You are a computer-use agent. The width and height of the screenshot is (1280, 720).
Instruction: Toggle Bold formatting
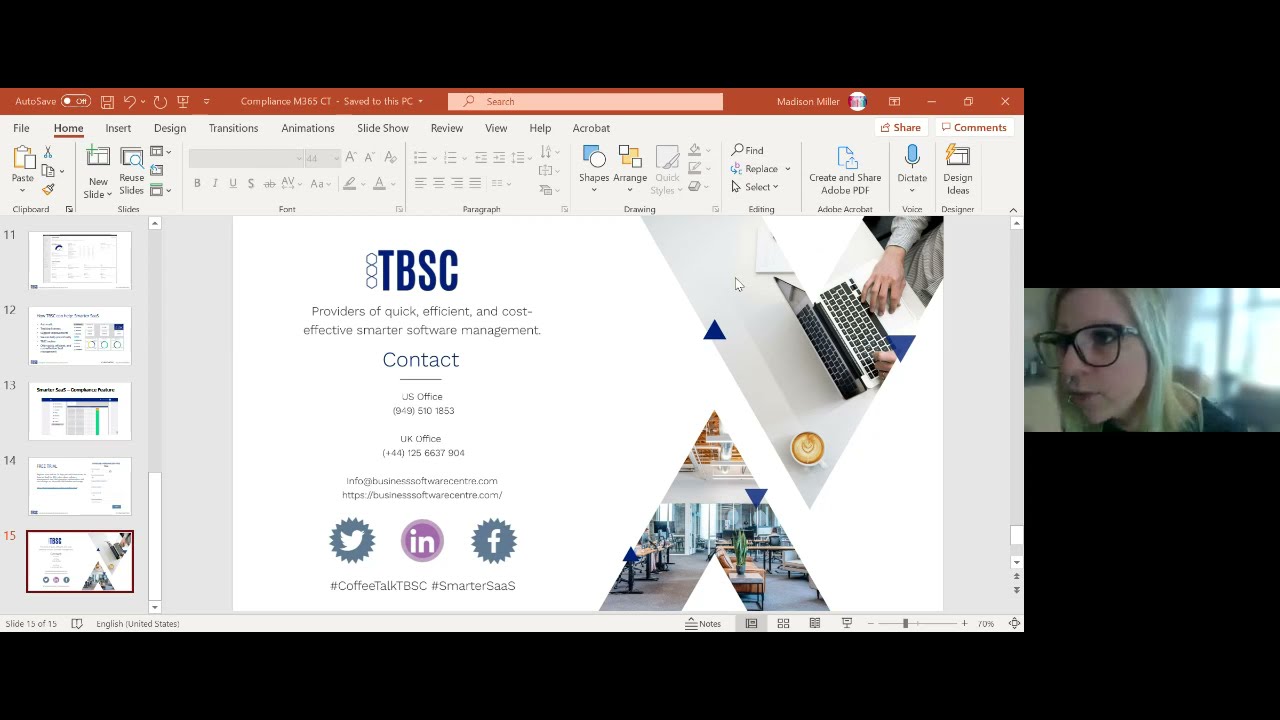click(197, 183)
